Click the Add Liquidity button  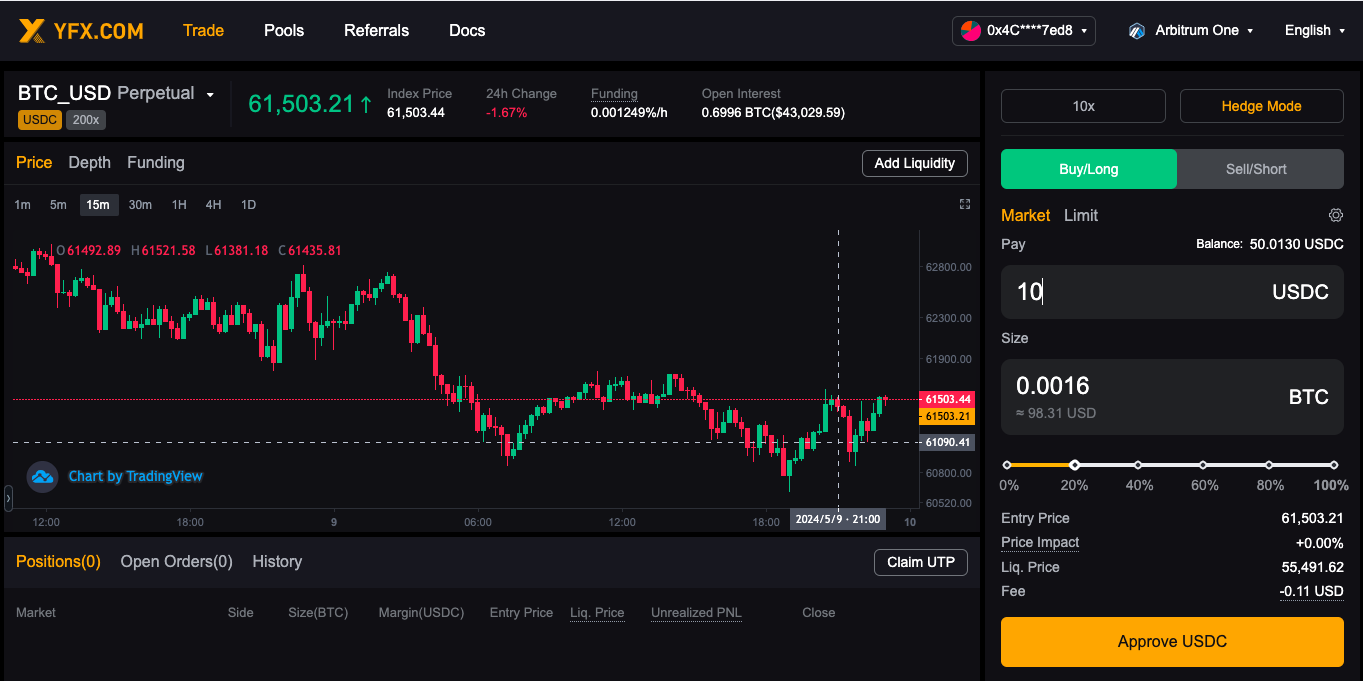(x=914, y=163)
